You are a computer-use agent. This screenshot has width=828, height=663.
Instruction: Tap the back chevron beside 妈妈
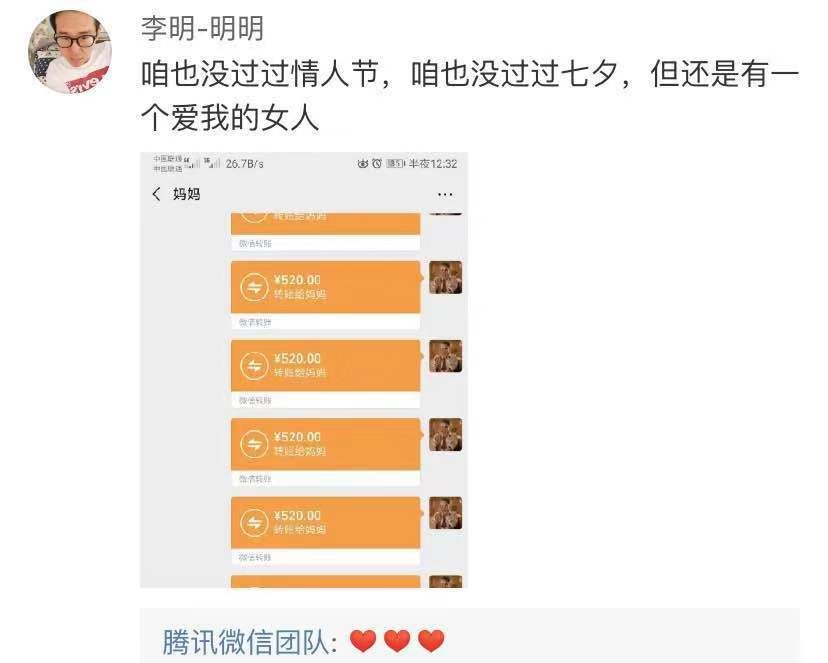coord(156,194)
